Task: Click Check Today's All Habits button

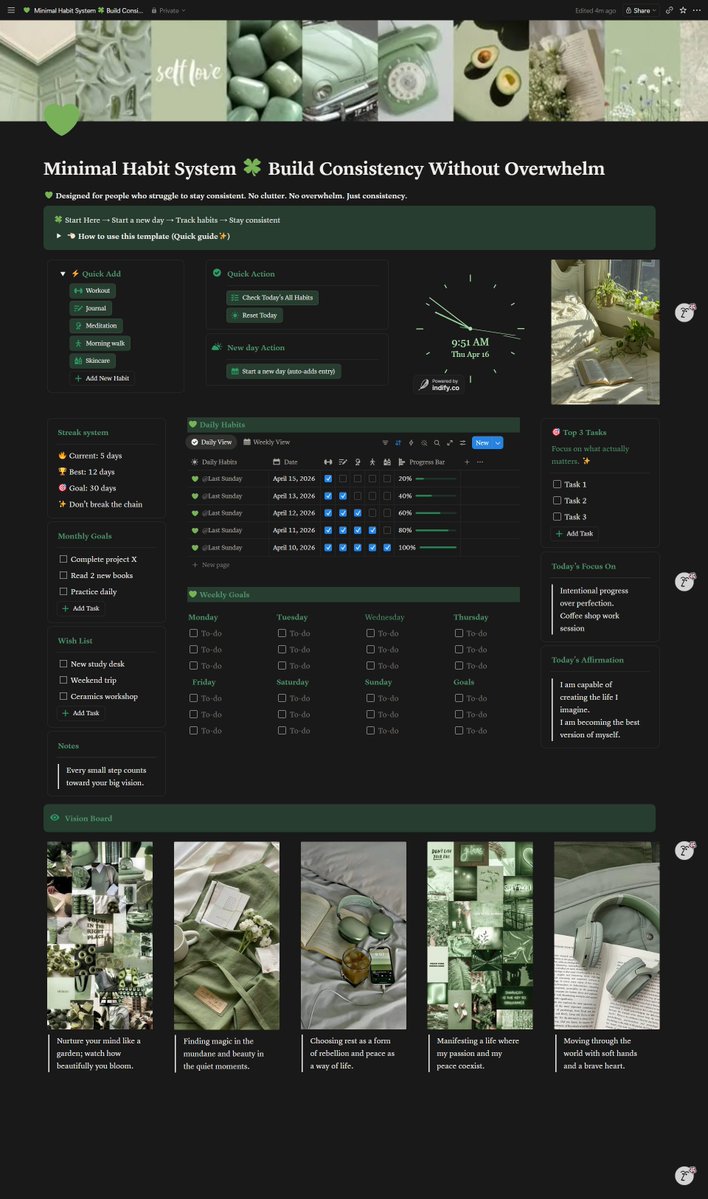Action: (x=272, y=297)
